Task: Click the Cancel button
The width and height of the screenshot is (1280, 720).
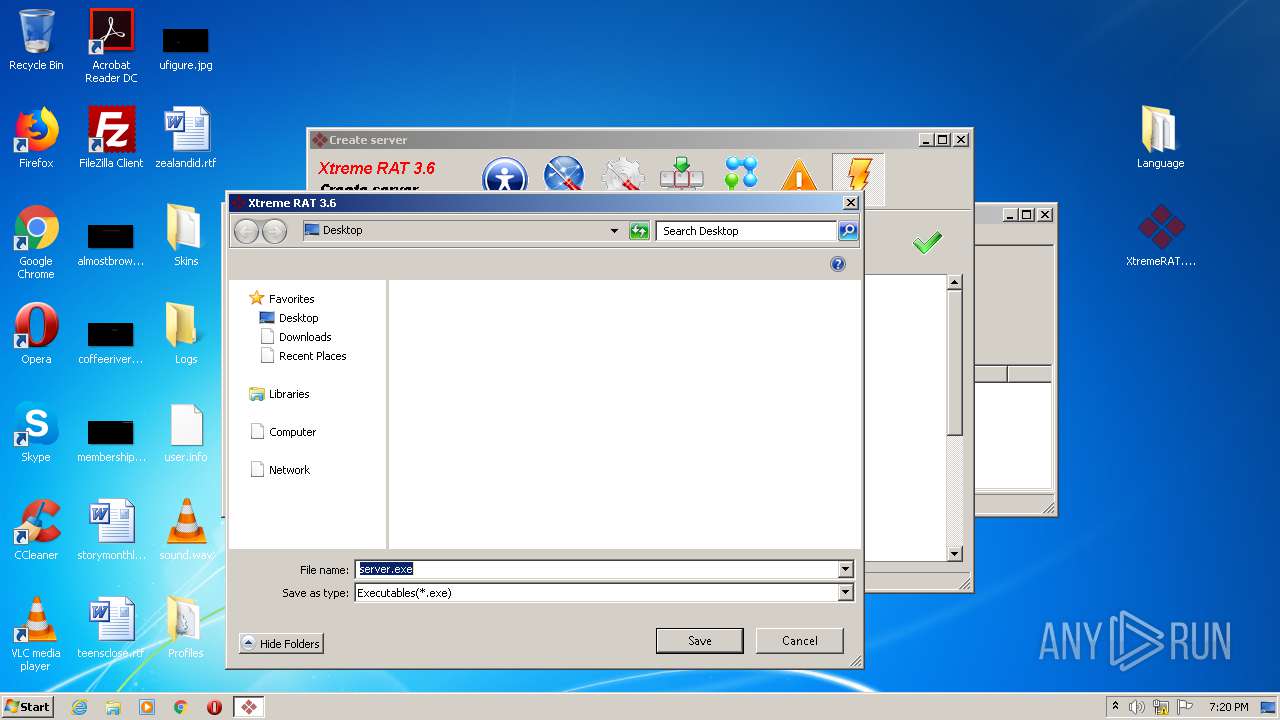Action: [x=800, y=641]
